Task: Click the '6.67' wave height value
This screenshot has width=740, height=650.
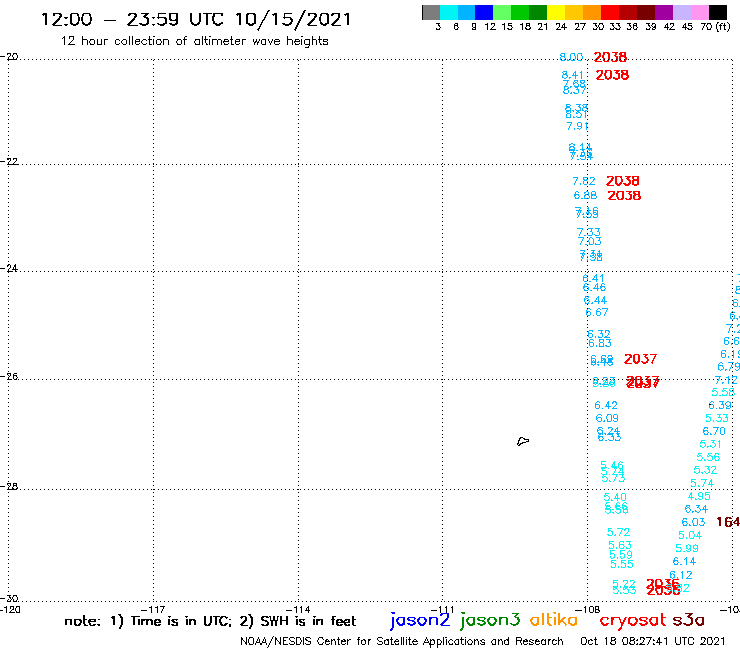Action: (597, 312)
